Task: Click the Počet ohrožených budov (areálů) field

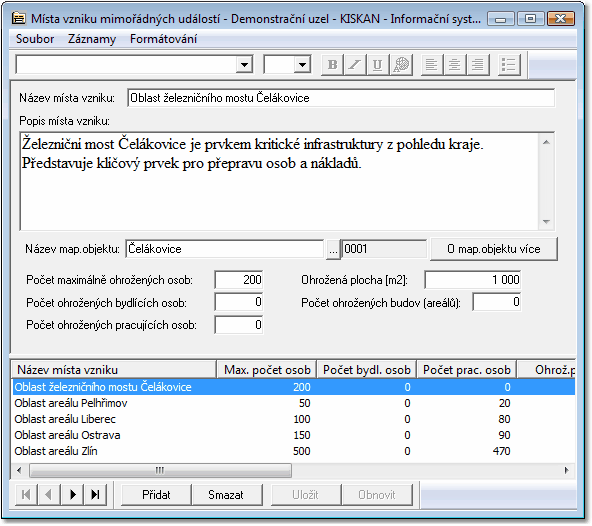Action: click(x=497, y=302)
